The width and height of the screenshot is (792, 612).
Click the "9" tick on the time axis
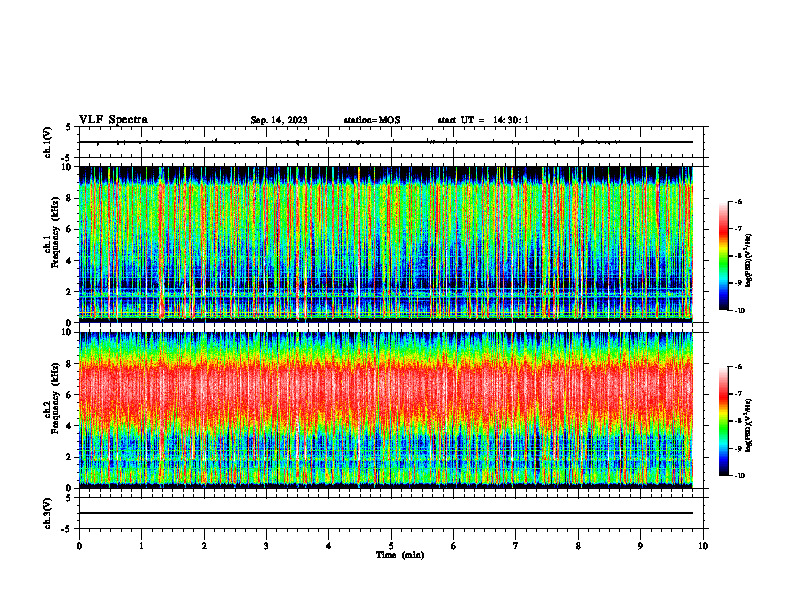tap(640, 546)
